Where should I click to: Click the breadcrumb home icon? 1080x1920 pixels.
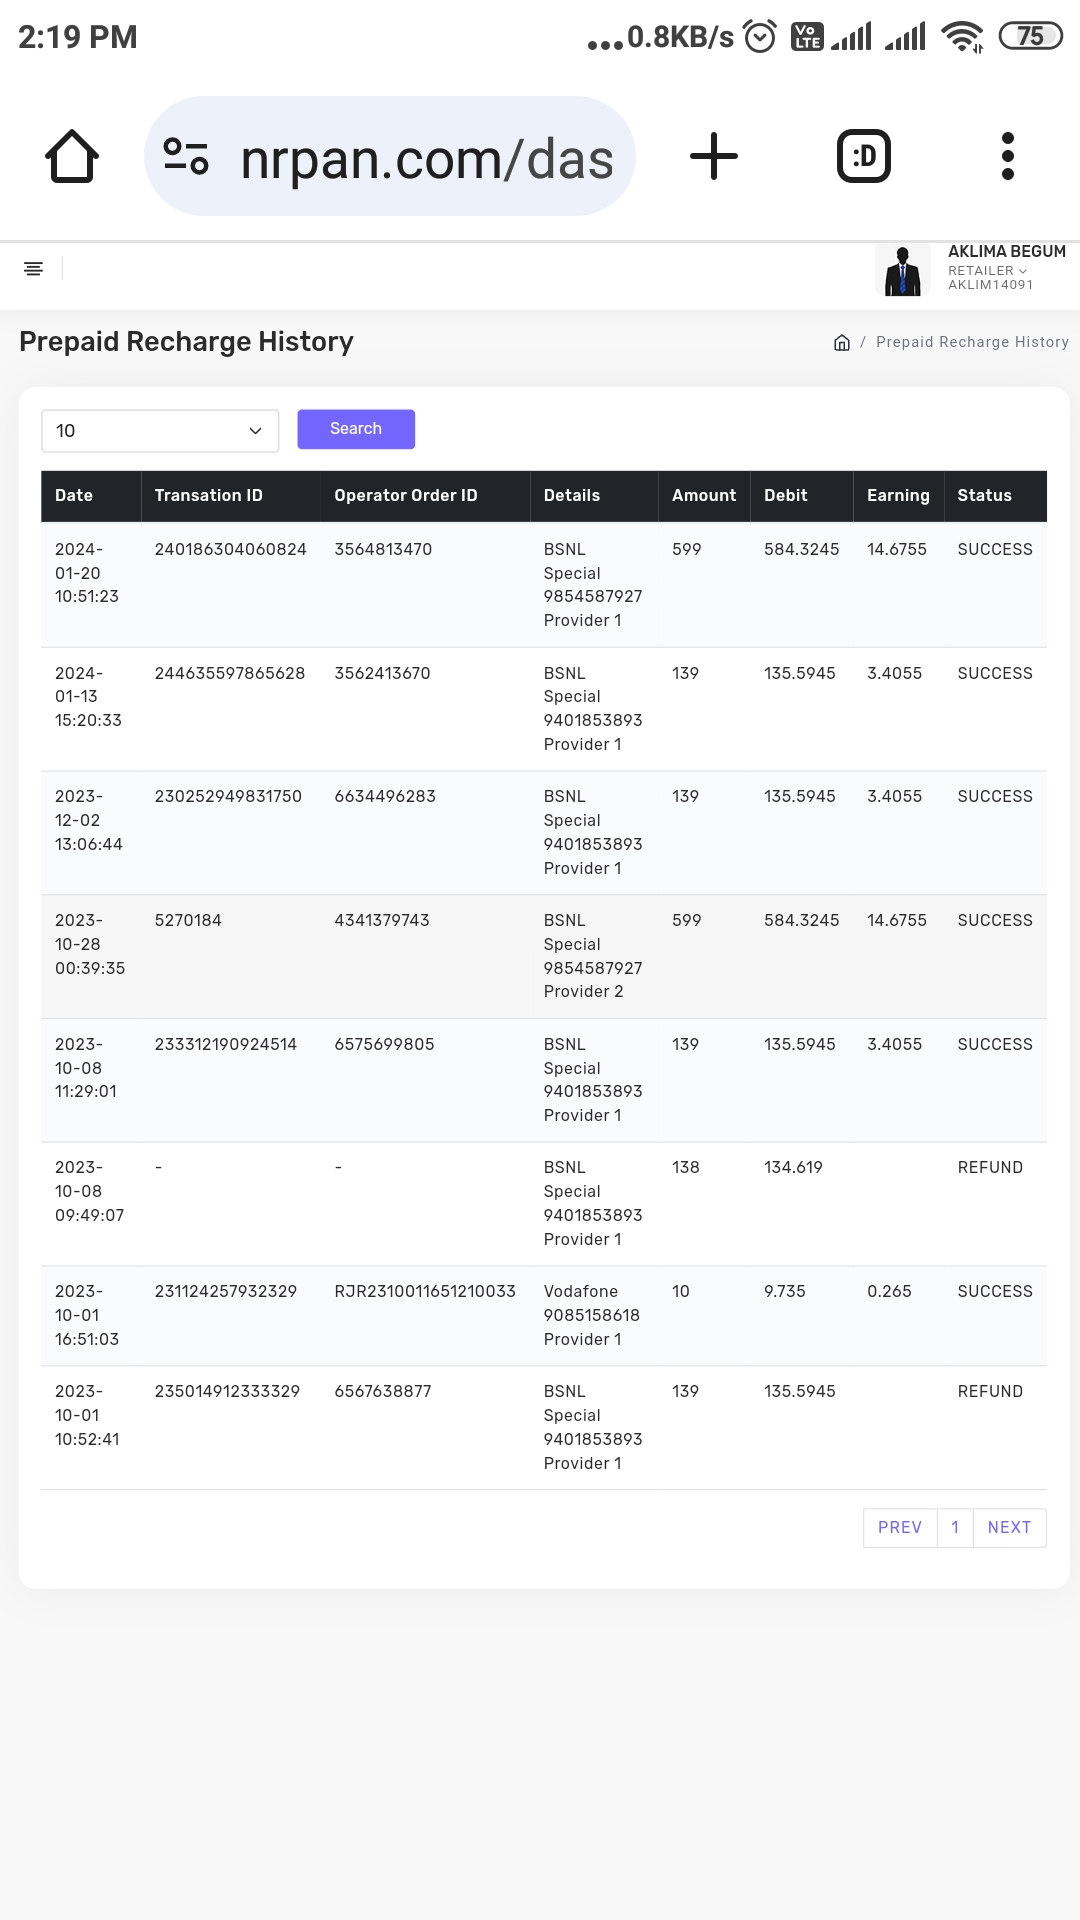click(842, 343)
